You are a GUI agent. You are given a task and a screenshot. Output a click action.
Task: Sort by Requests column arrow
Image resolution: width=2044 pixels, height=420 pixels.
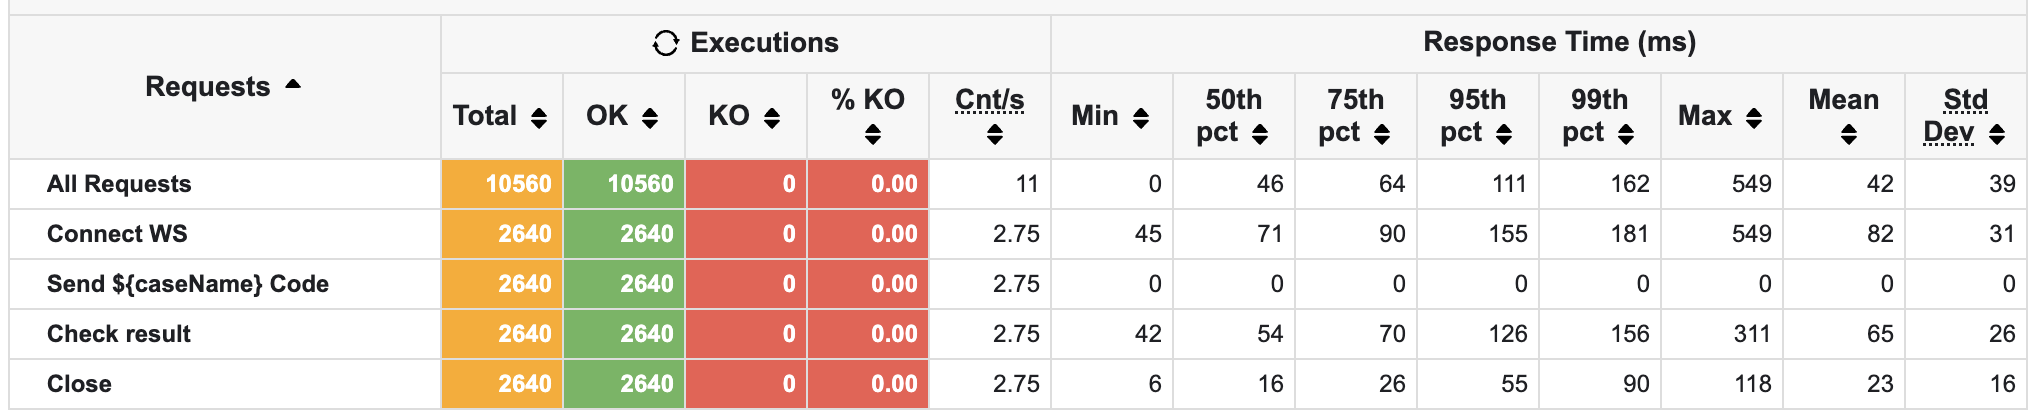(293, 85)
